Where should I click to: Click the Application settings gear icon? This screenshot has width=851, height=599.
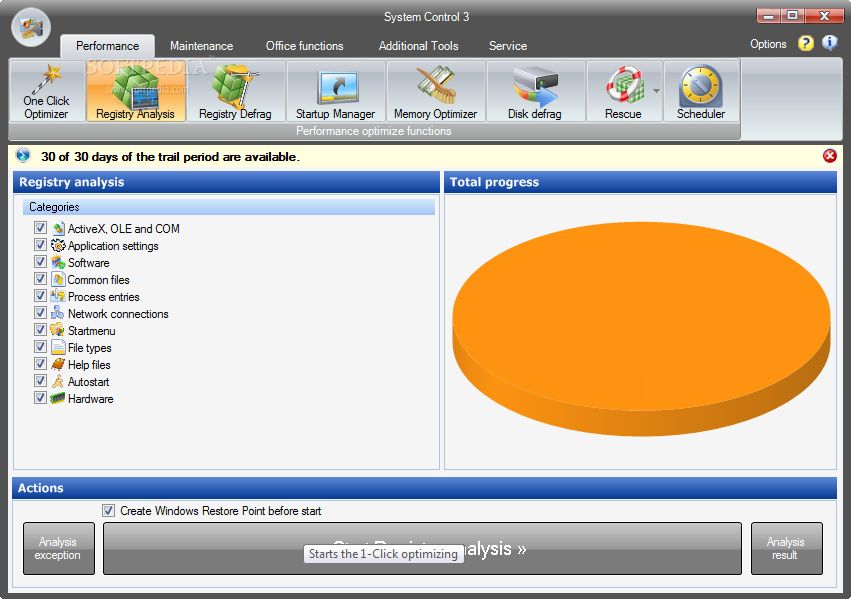(x=58, y=245)
